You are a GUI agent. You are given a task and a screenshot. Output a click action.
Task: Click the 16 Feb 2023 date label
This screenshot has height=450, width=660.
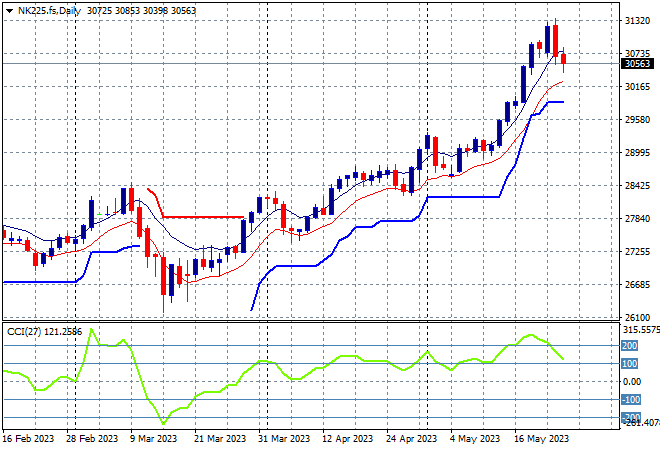(28, 439)
